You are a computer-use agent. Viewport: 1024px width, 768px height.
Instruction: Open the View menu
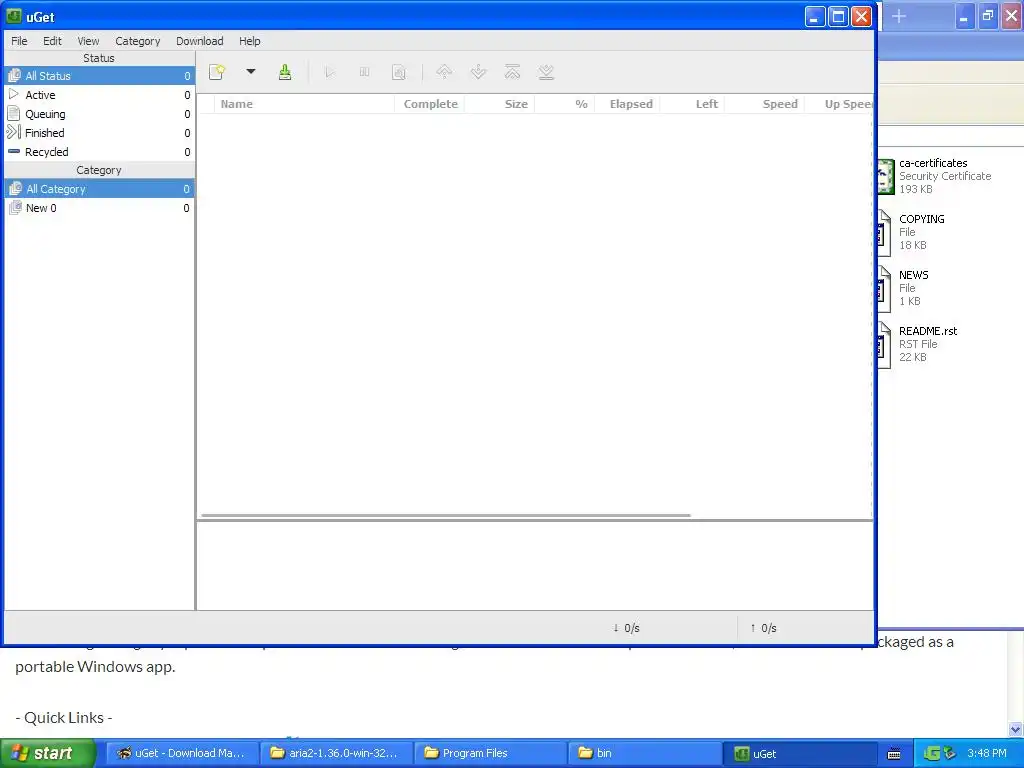point(88,40)
